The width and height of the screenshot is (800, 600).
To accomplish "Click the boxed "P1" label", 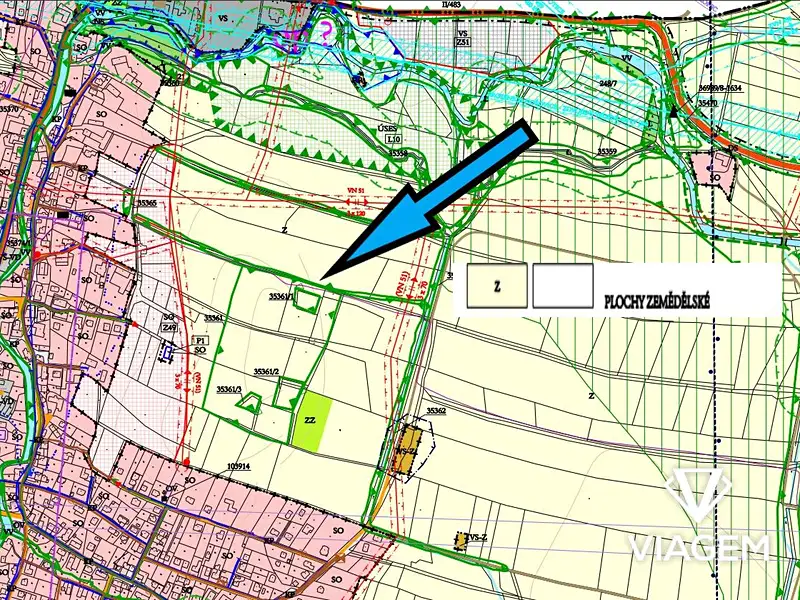I will coord(200,340).
